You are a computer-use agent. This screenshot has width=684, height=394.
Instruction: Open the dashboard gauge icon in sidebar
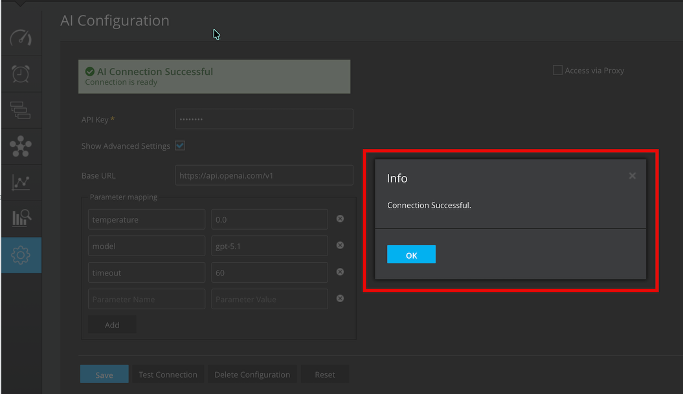click(21, 38)
